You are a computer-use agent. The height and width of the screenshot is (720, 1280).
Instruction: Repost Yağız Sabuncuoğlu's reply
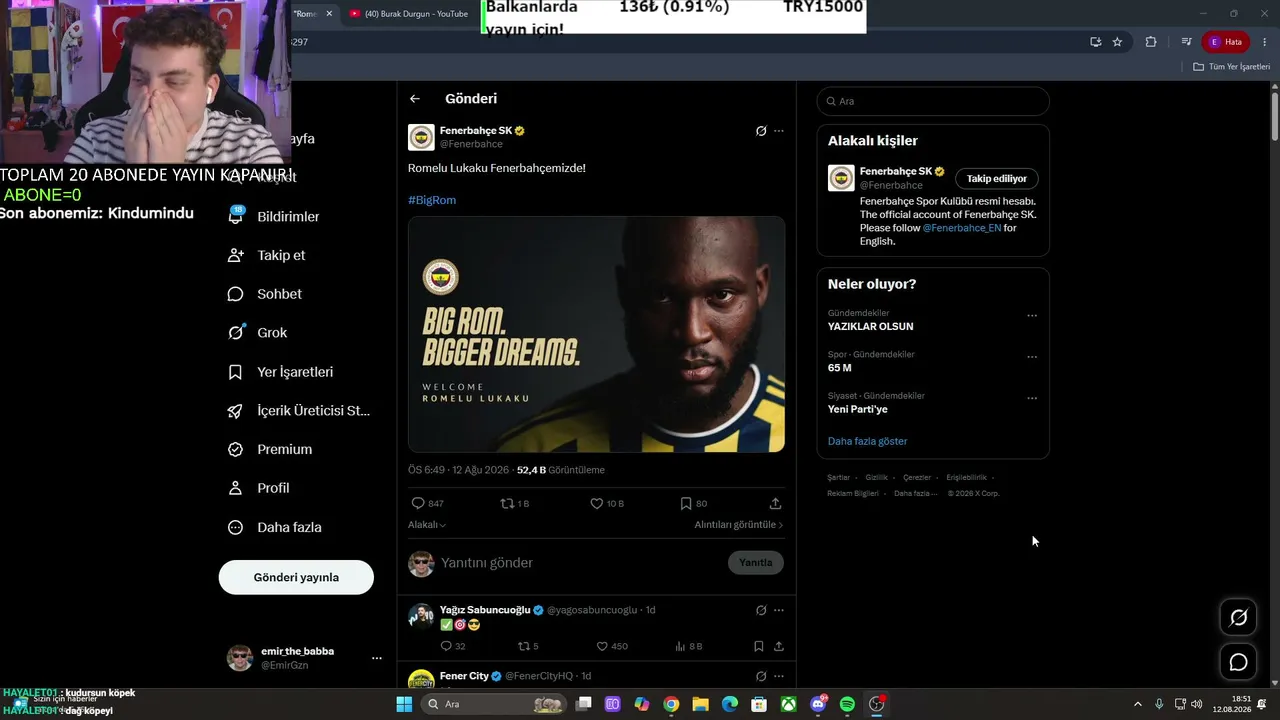pyautogui.click(x=528, y=646)
